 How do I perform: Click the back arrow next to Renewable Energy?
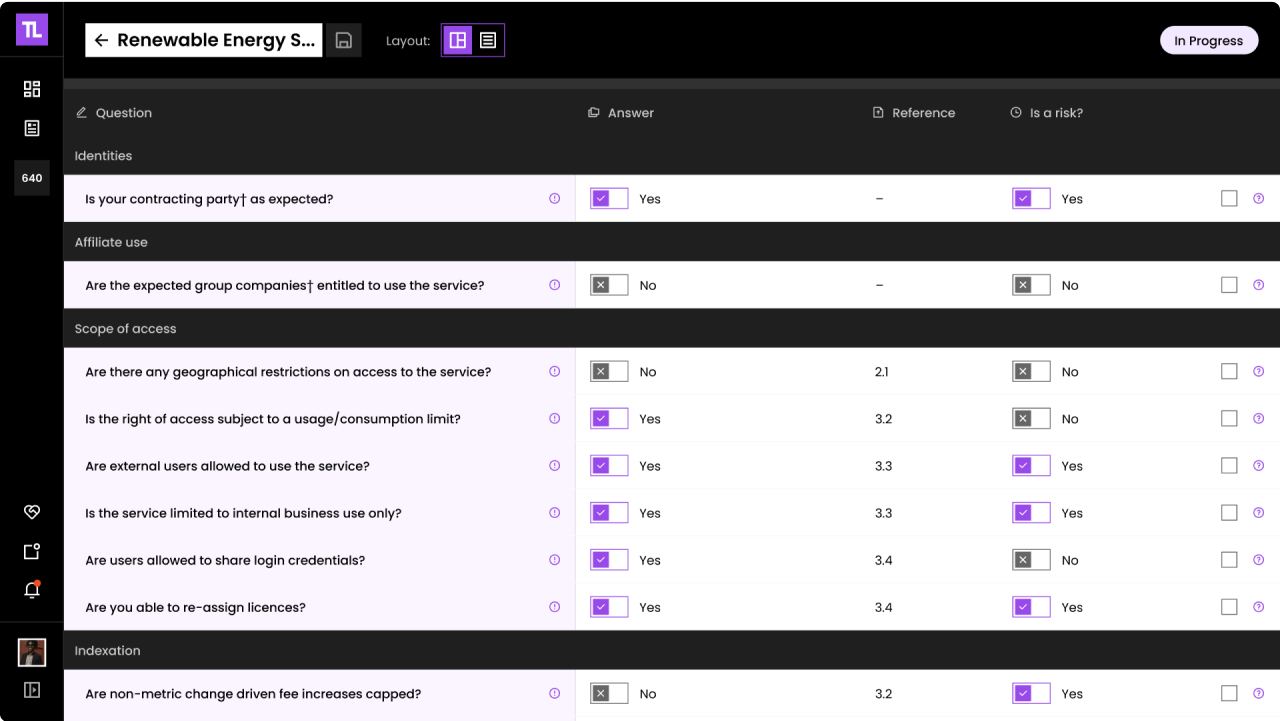pyautogui.click(x=101, y=40)
